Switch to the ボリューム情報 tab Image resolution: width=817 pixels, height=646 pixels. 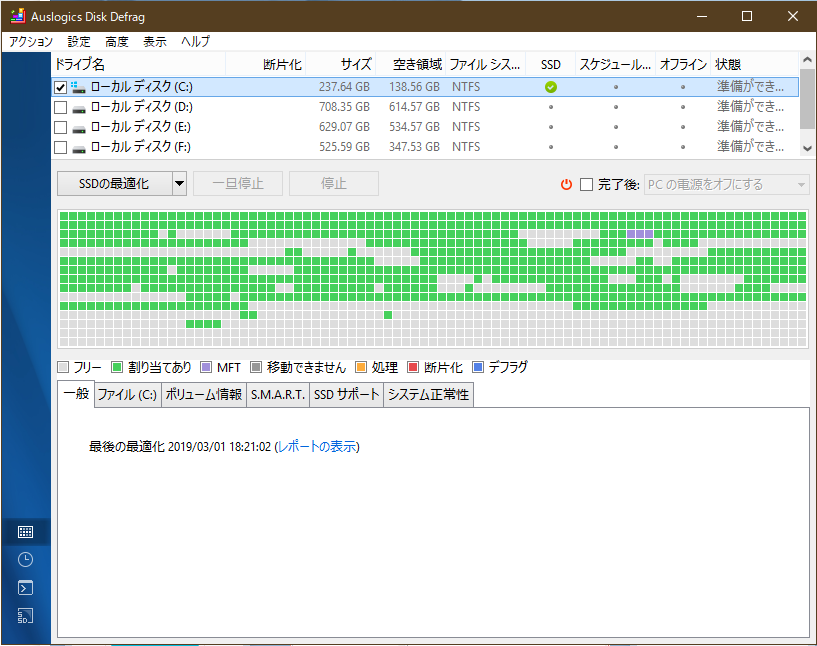point(204,394)
